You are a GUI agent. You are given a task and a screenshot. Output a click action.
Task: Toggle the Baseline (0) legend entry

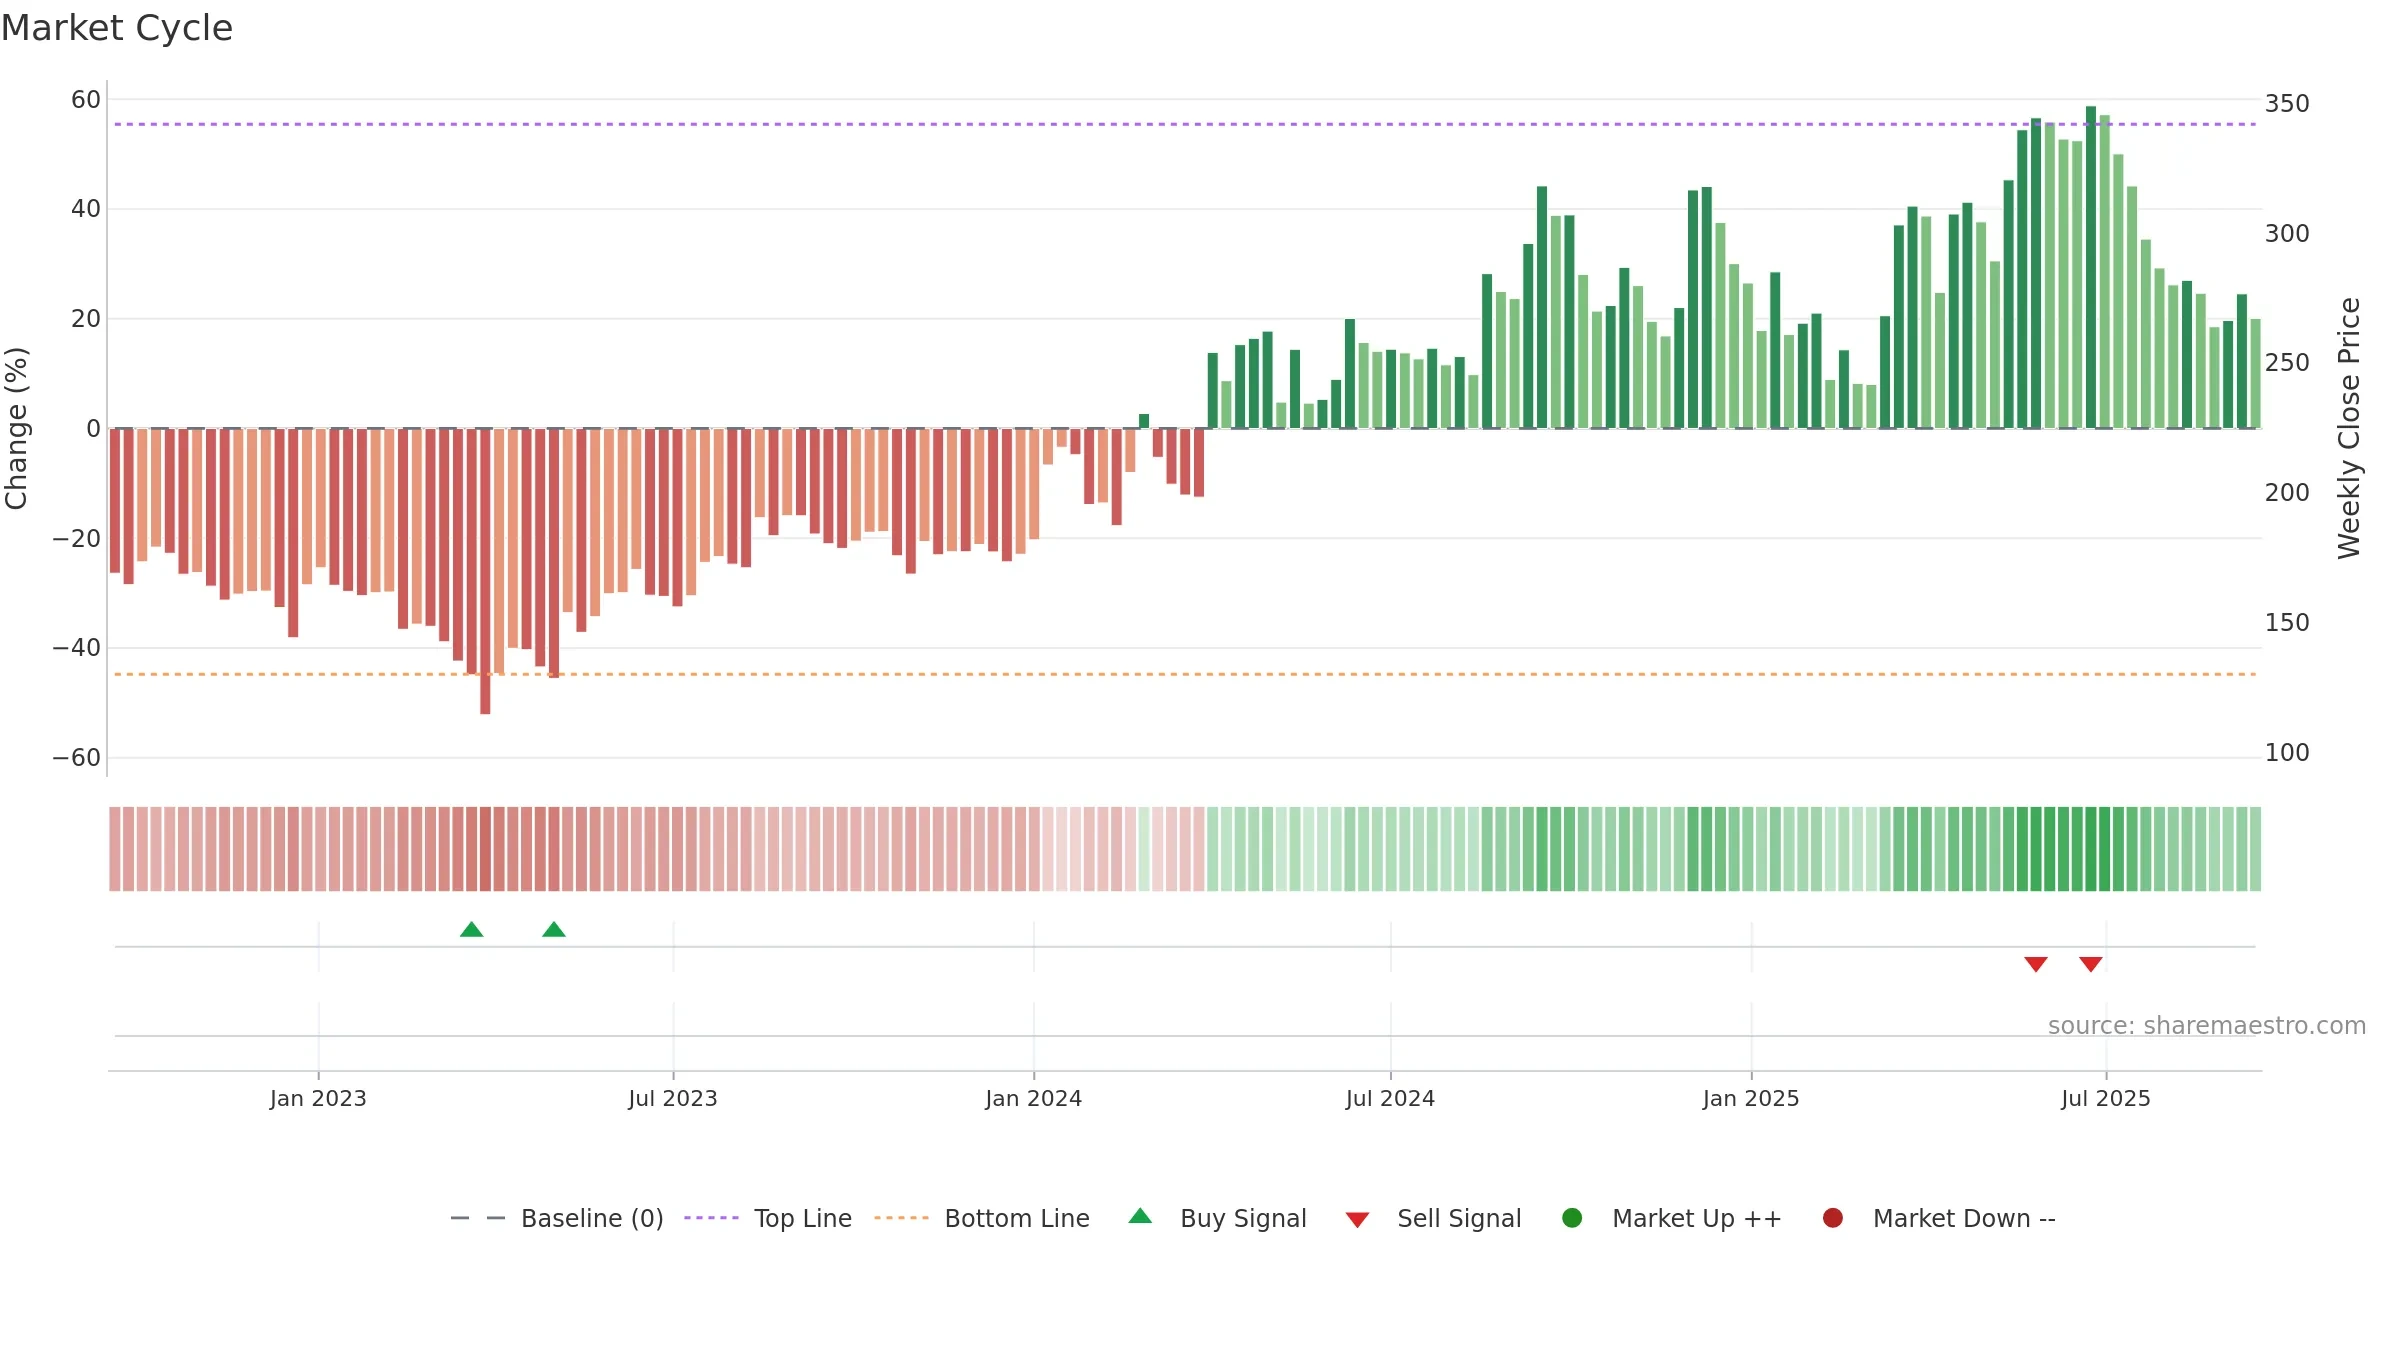[x=557, y=1218]
